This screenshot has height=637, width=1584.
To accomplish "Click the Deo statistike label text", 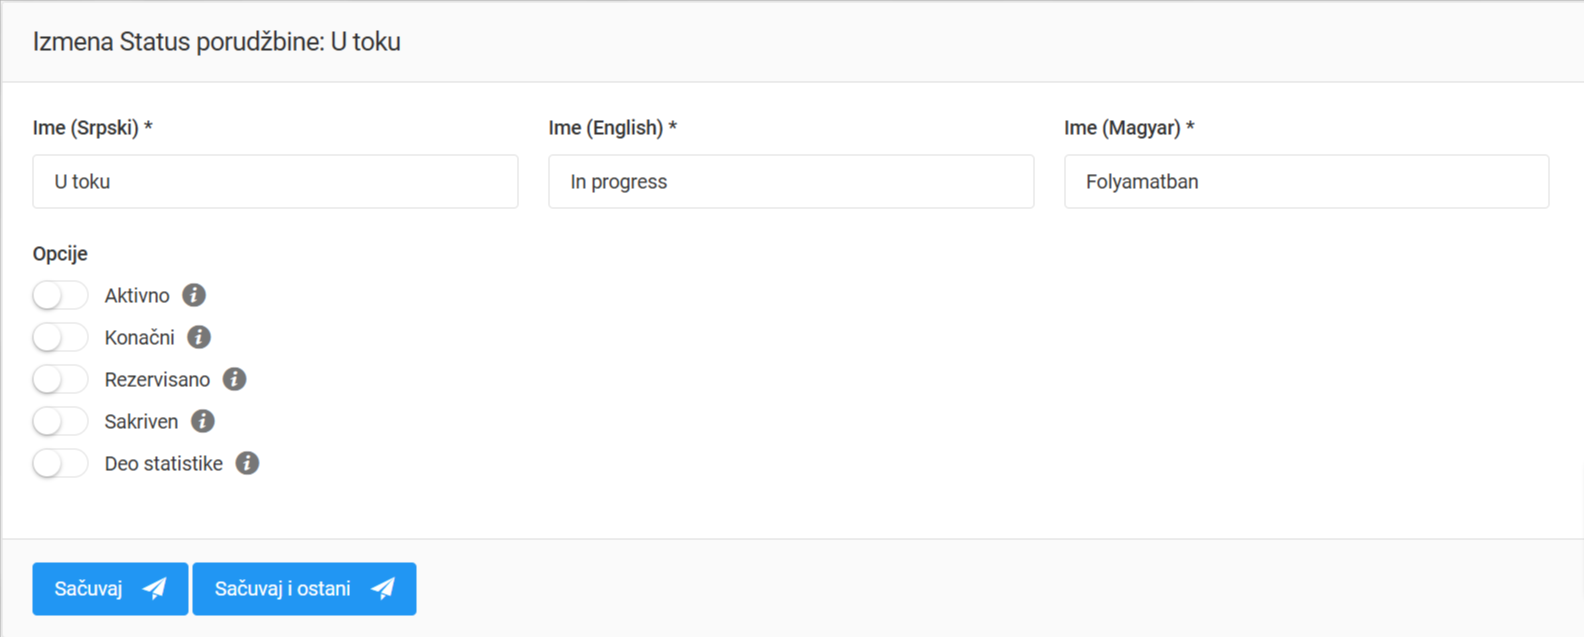I will point(163,463).
